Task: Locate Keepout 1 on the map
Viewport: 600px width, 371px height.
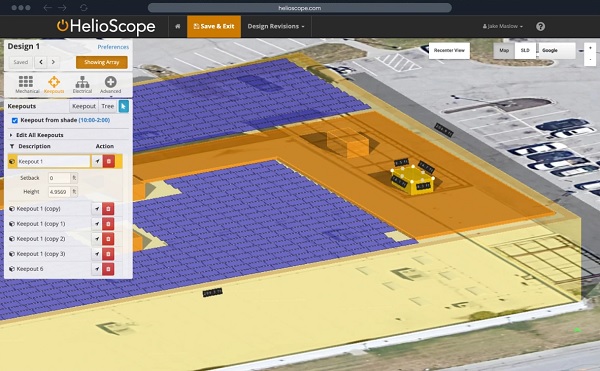Action: (97, 161)
